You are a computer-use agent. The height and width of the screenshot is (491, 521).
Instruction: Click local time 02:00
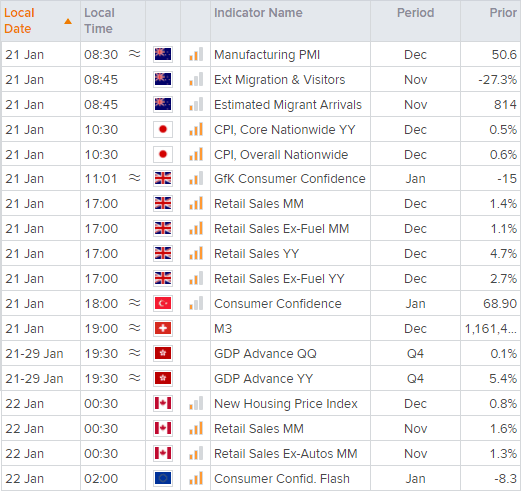[x=101, y=479]
